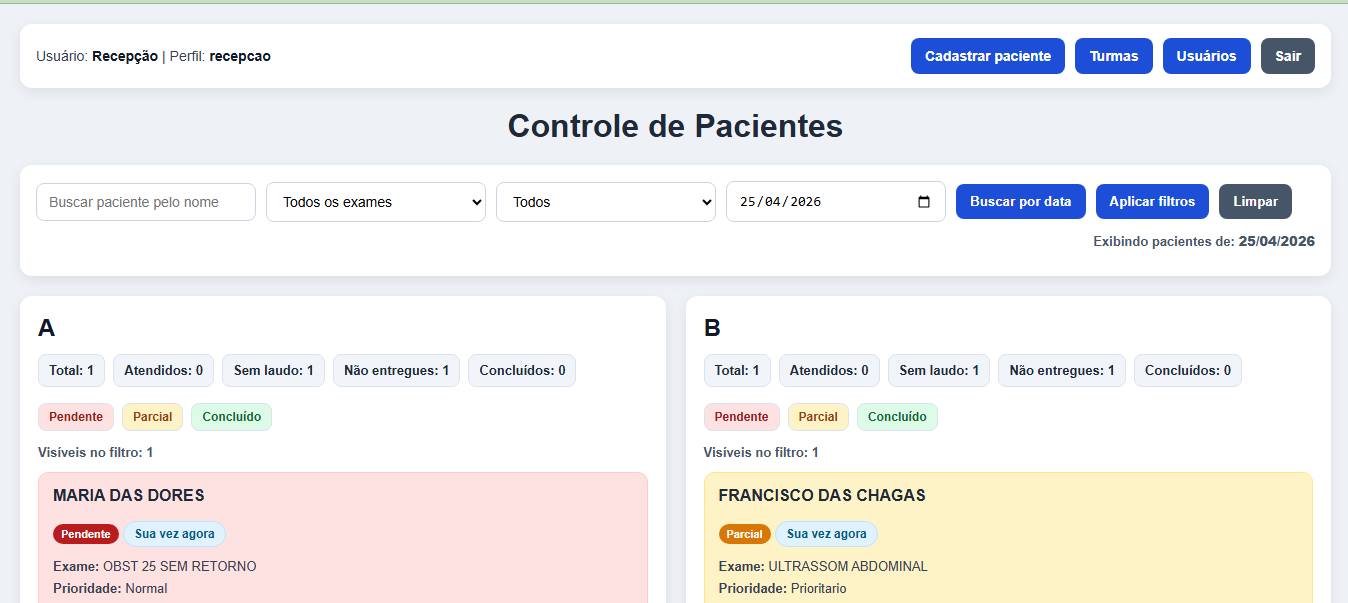The width and height of the screenshot is (1348, 603).
Task: Click Sem laudo: 1 in group B
Action: click(939, 370)
